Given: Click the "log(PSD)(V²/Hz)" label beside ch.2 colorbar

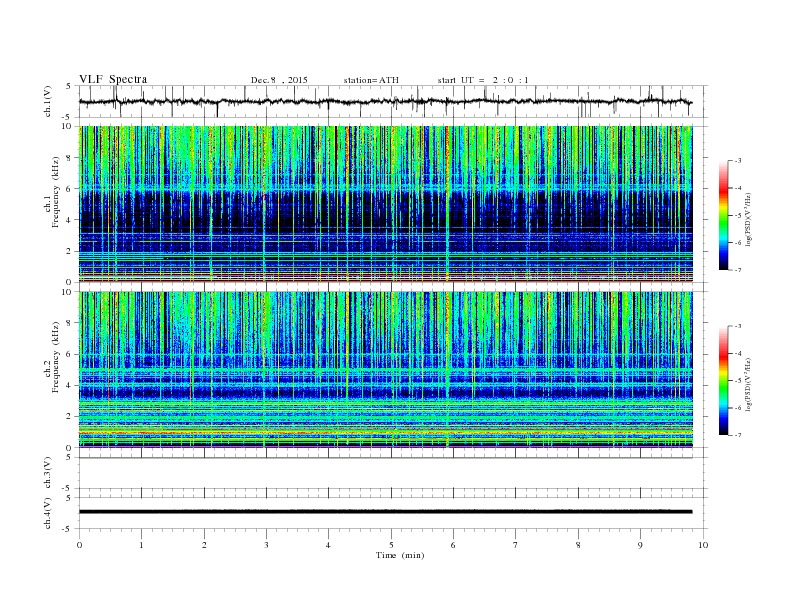Looking at the screenshot, I should (x=749, y=384).
